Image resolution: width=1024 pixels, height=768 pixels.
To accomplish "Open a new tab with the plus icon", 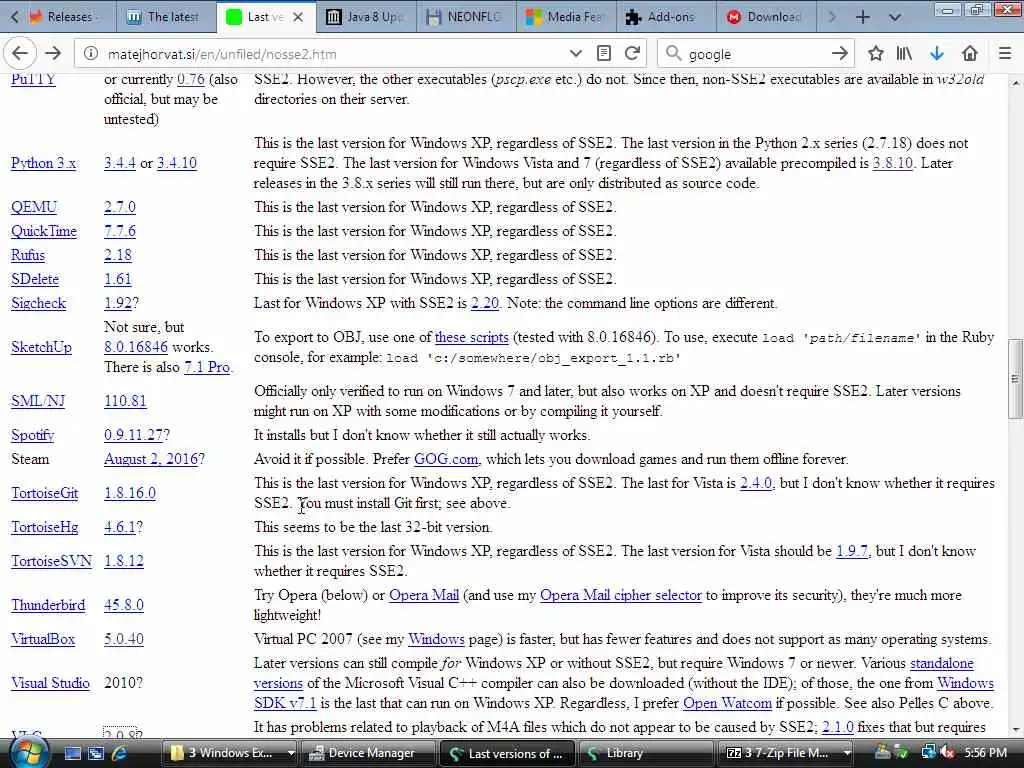I will [x=863, y=17].
